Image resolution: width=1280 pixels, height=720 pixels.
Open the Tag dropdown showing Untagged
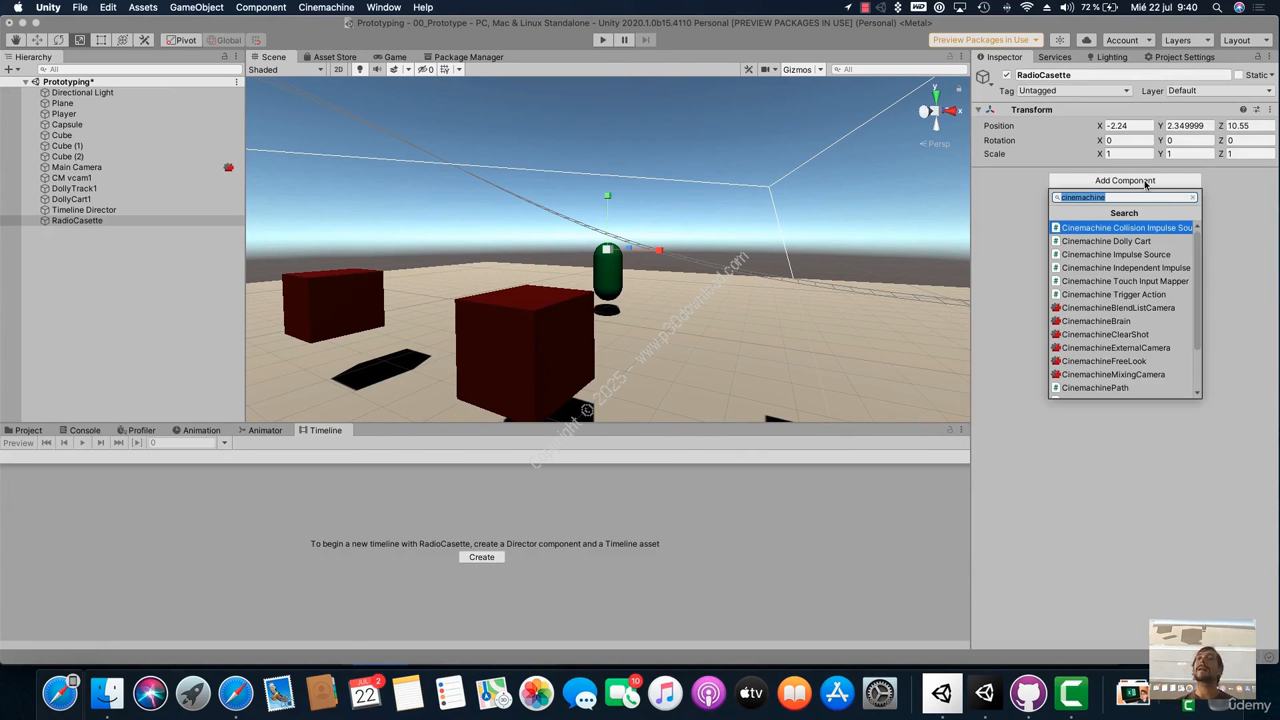[x=1073, y=91]
